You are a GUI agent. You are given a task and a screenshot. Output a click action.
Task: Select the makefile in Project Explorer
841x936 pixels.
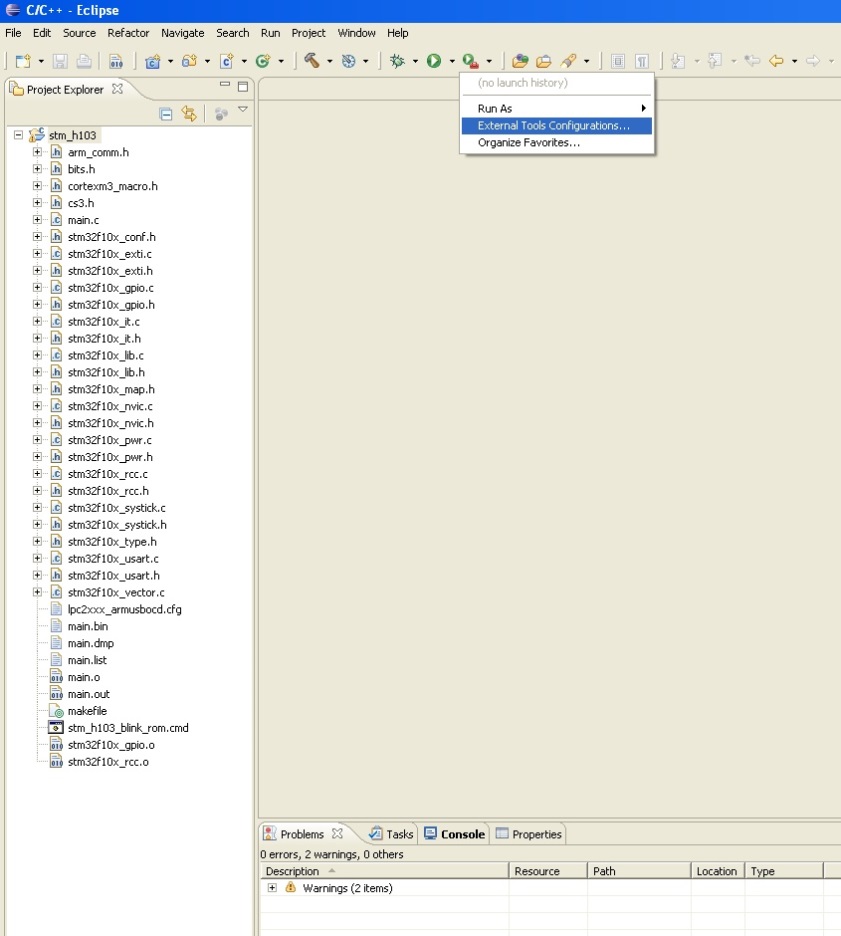[x=87, y=711]
